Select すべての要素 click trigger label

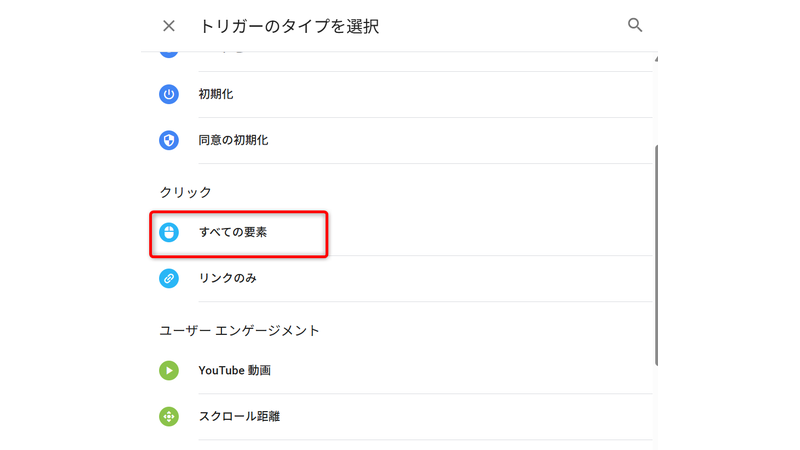coord(232,232)
